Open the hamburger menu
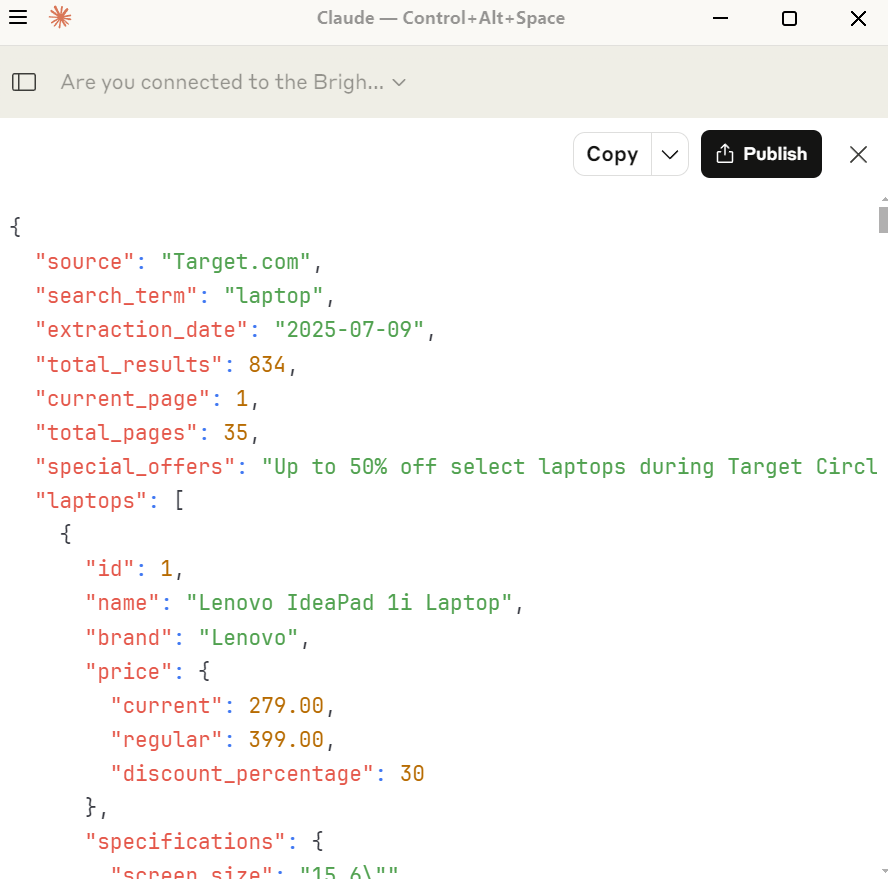The image size is (888, 879). [18, 18]
